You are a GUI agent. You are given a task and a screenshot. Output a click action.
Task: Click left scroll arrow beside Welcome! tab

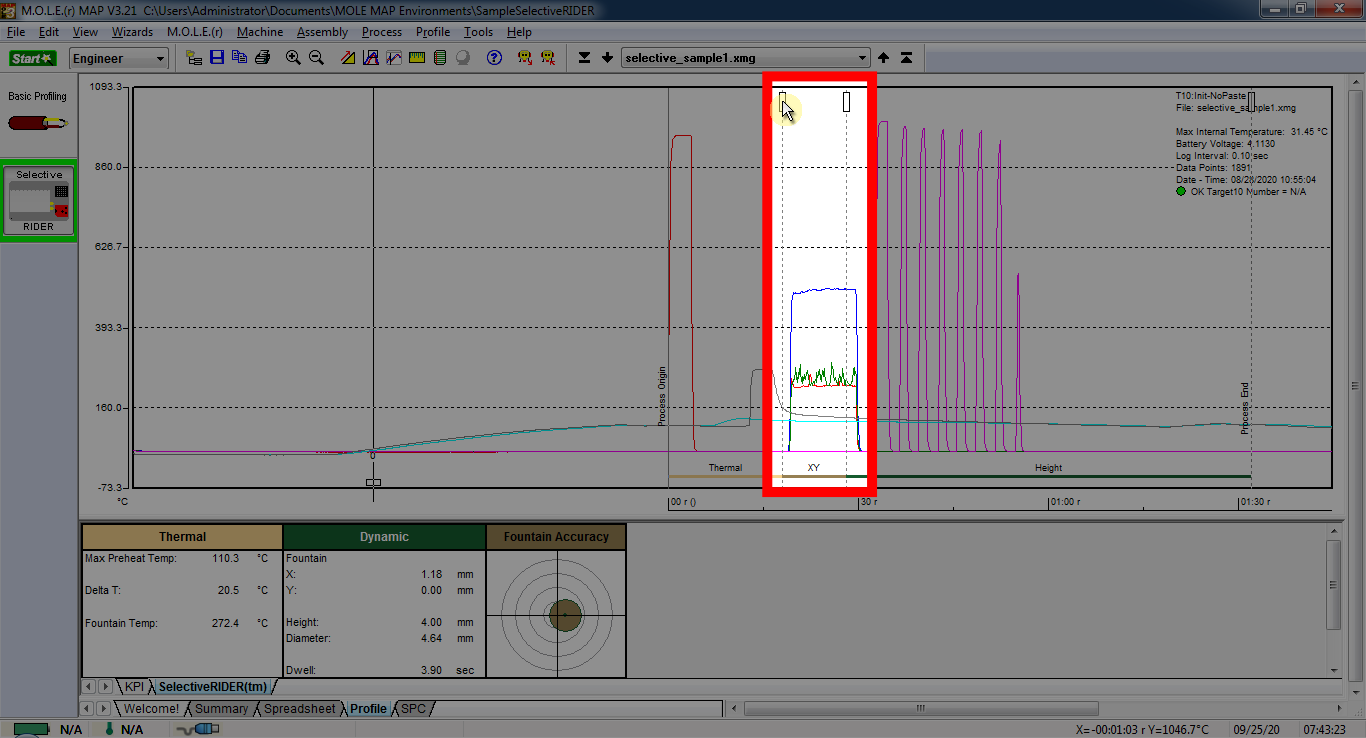pyautogui.click(x=87, y=708)
